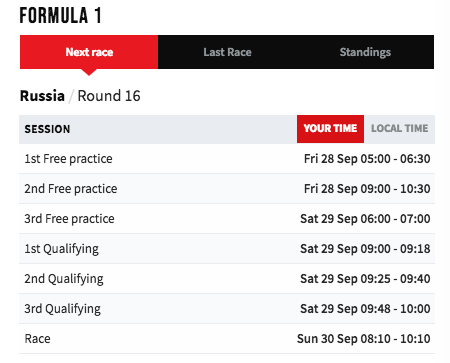Select the 1st Free practice row
450x363 pixels.
(x=227, y=159)
